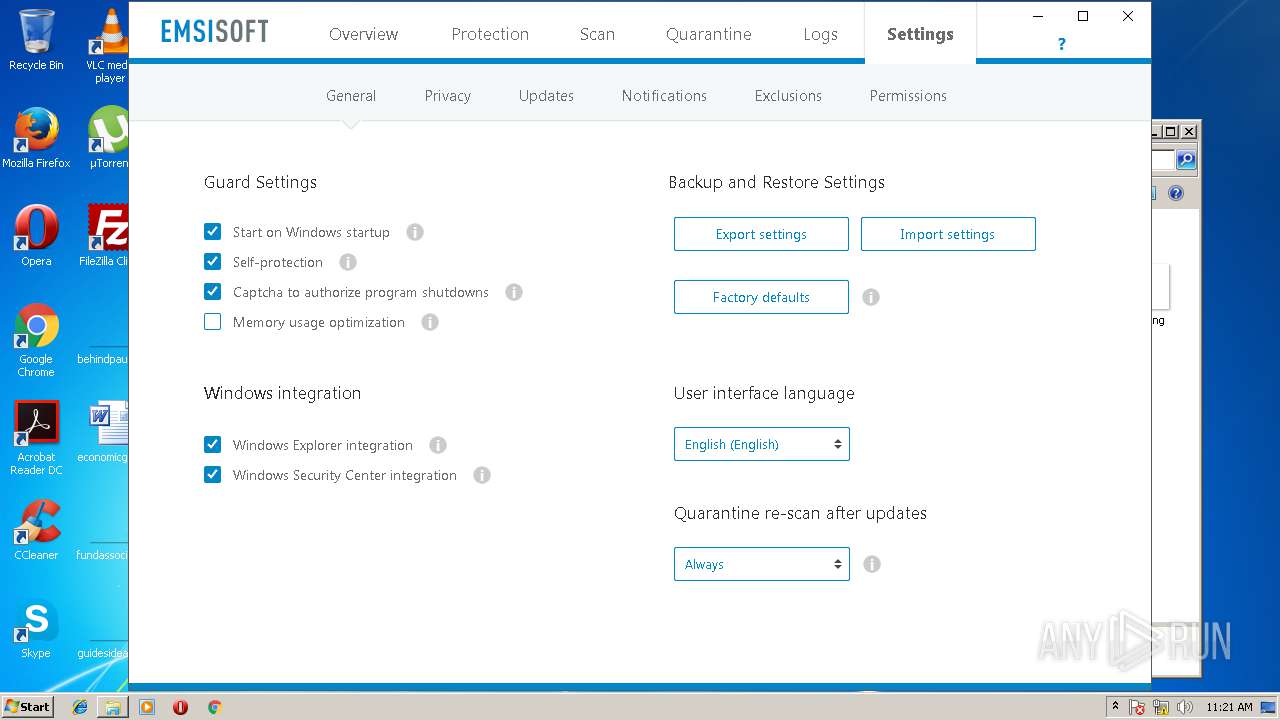Toggle the Self-protection checkbox
This screenshot has height=720, width=1280.
[x=213, y=262]
